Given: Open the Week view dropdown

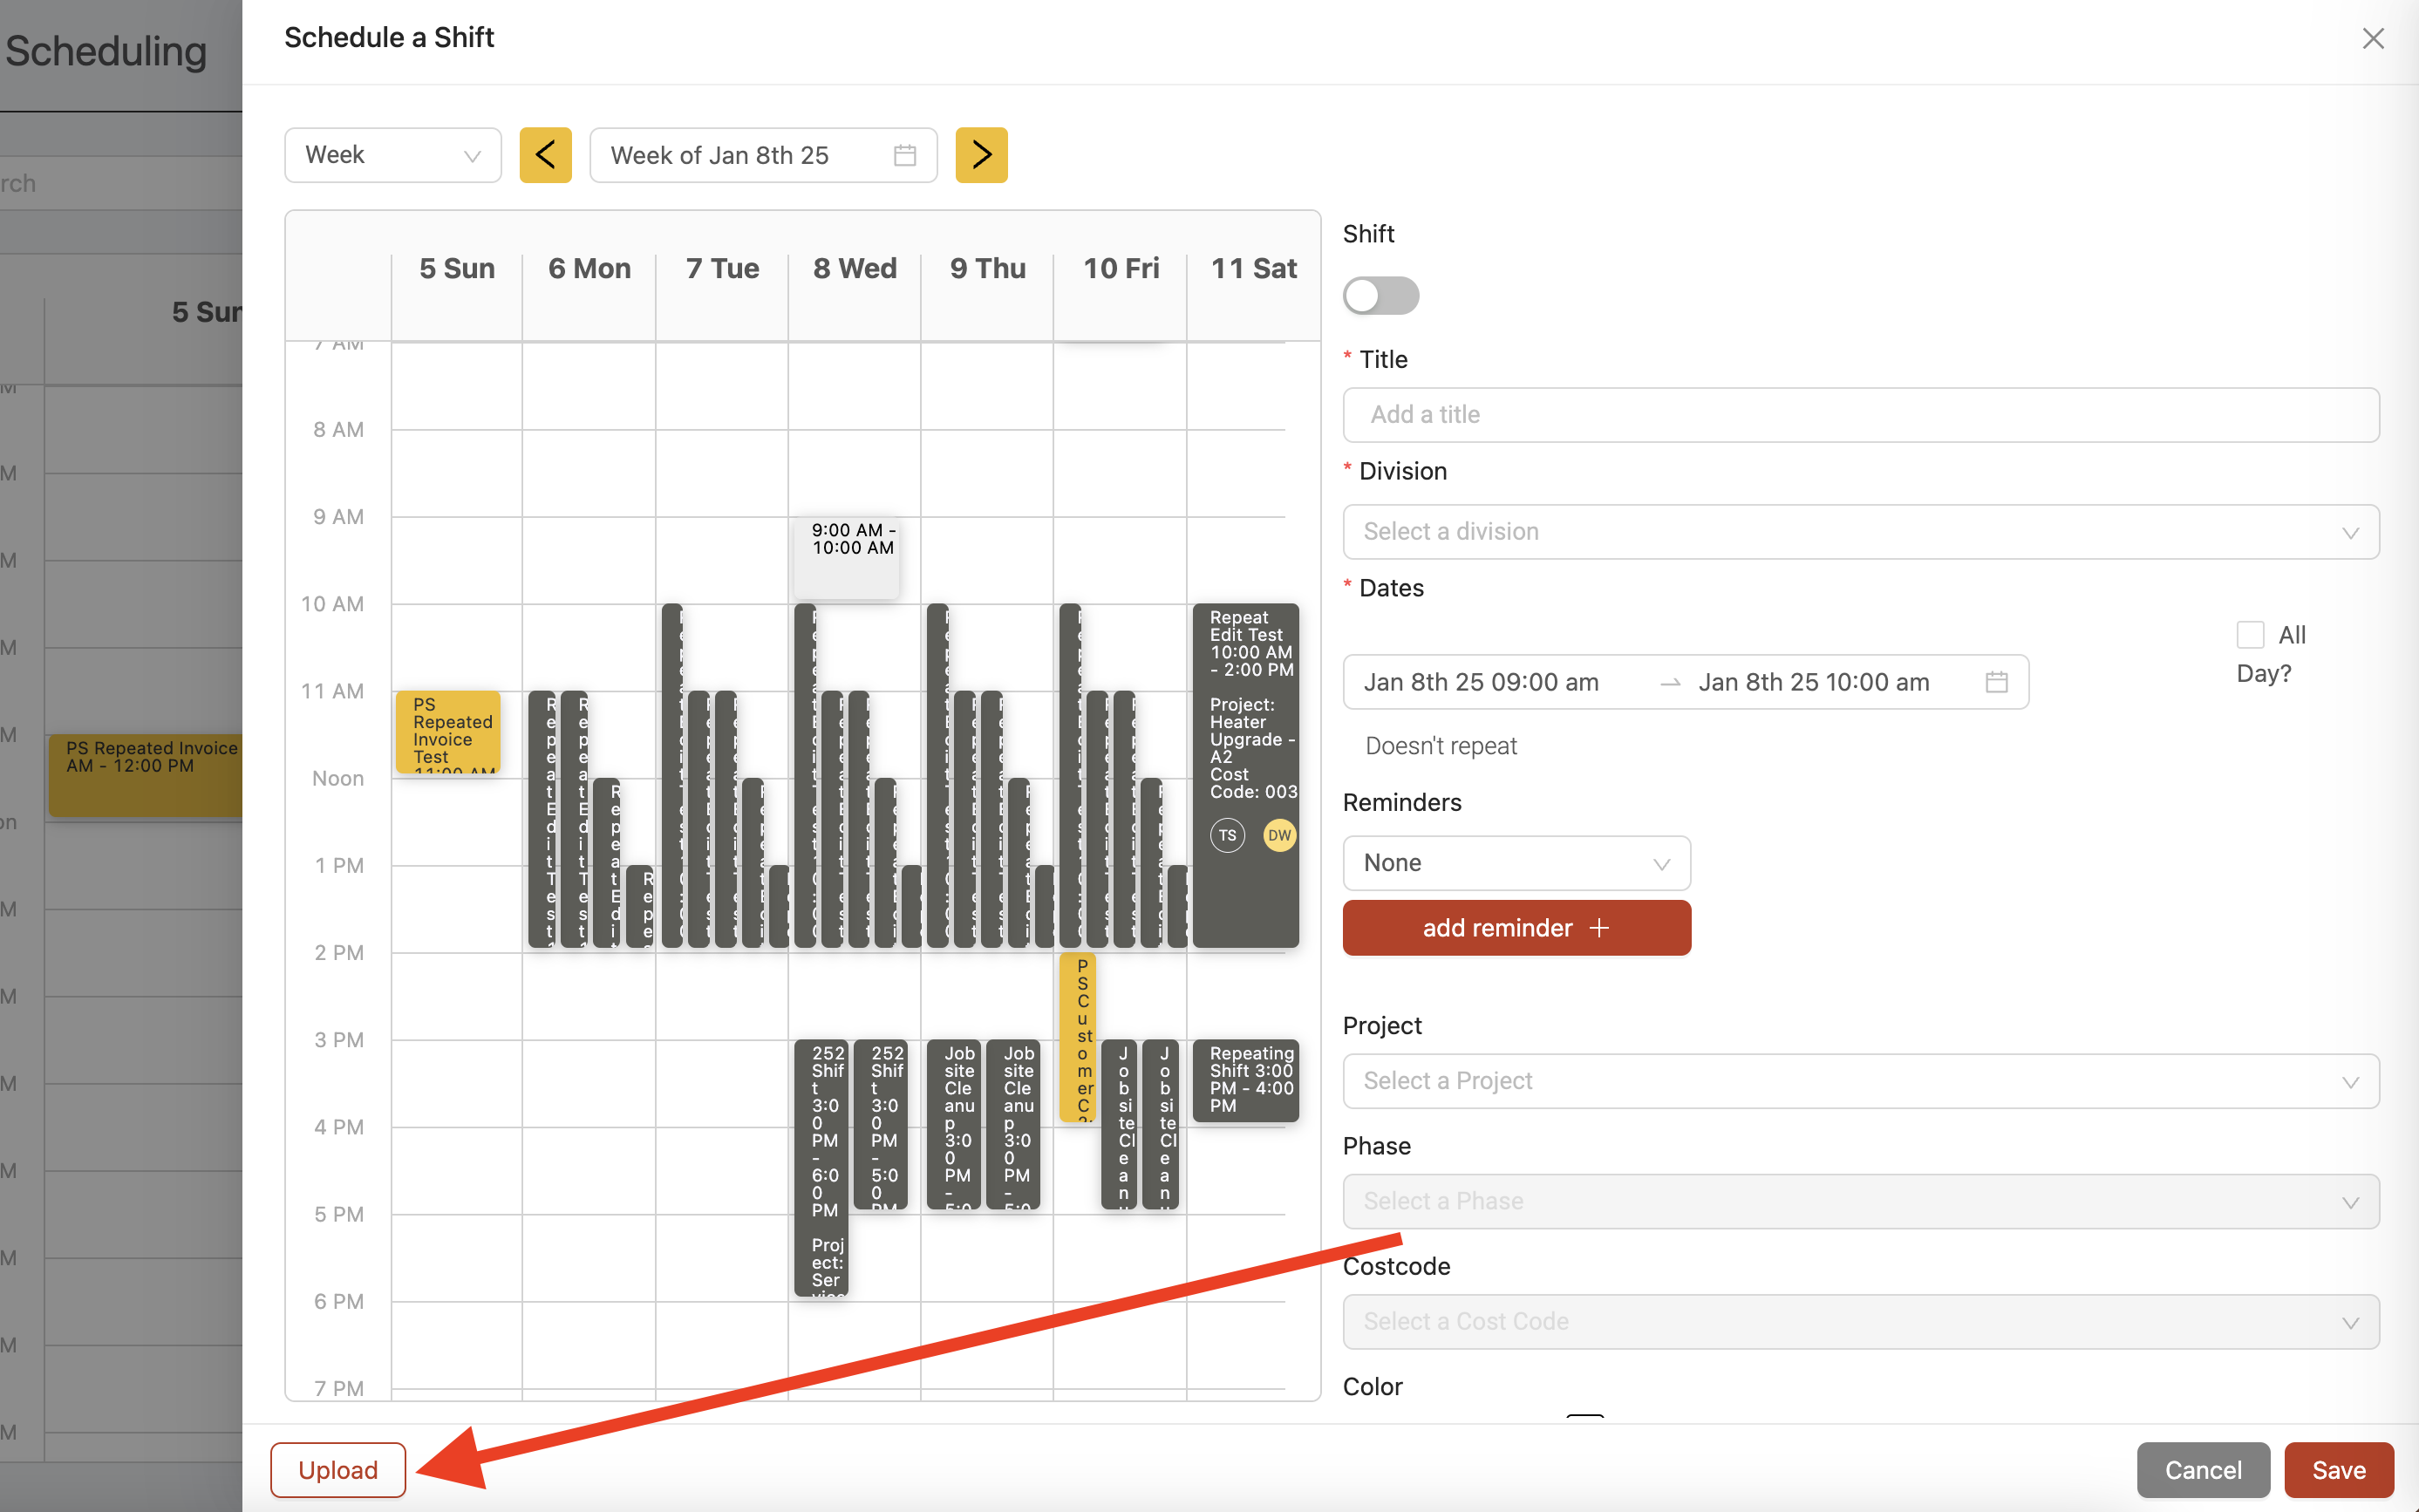Looking at the screenshot, I should 393,155.
